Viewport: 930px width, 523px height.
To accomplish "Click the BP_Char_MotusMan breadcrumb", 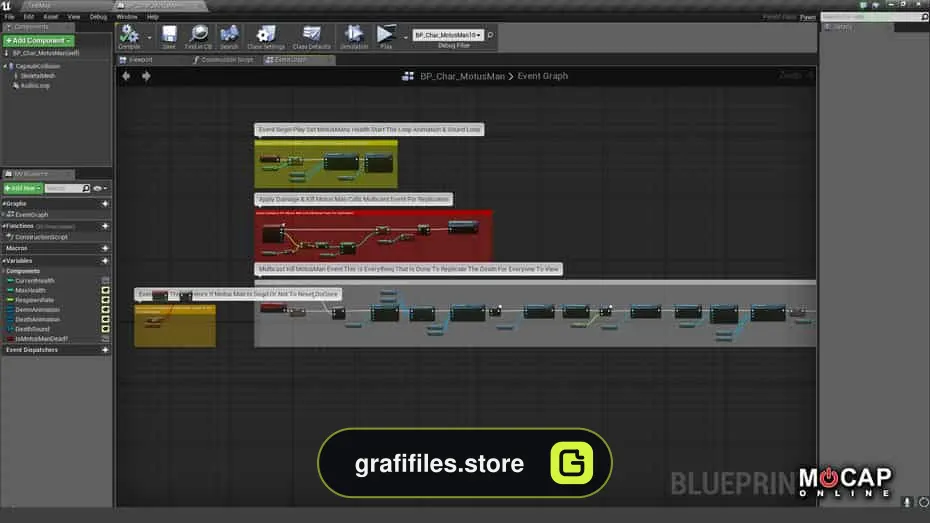I will [462, 76].
